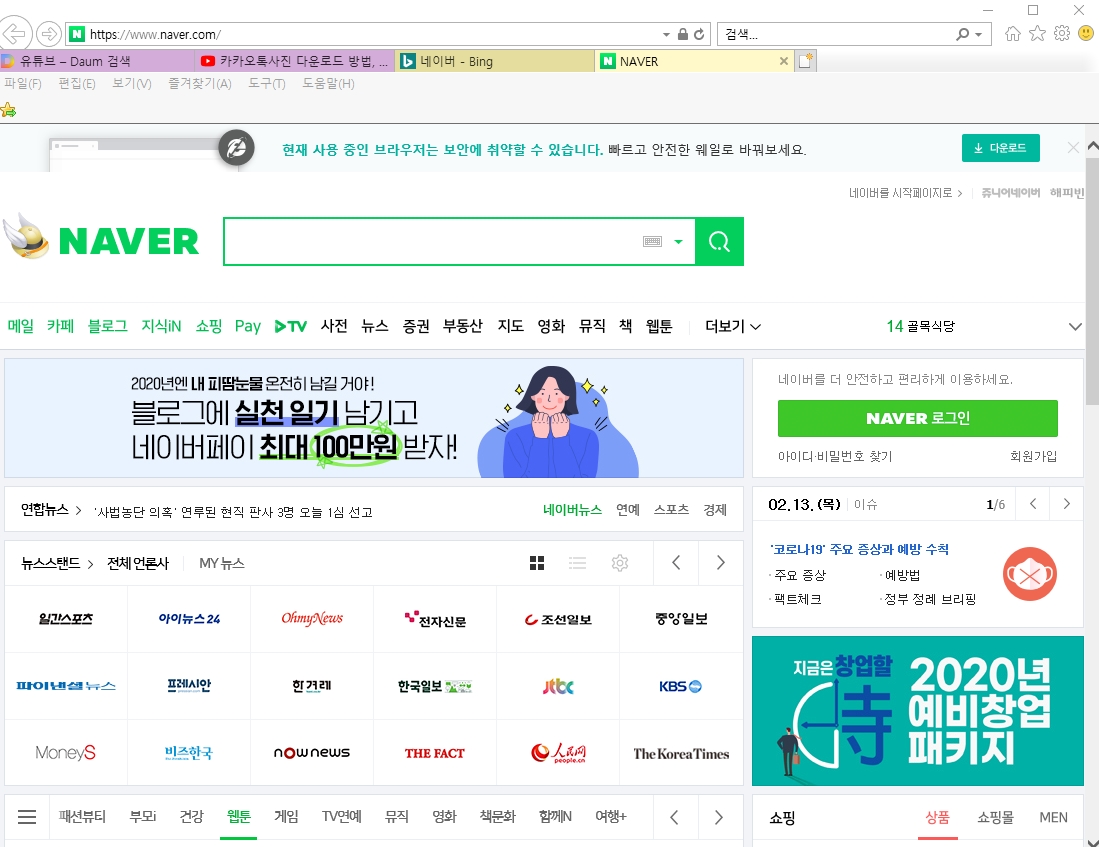Expand the browser search provider dropdown arrow
Viewport: 1099px width, 847px height.
click(978, 34)
